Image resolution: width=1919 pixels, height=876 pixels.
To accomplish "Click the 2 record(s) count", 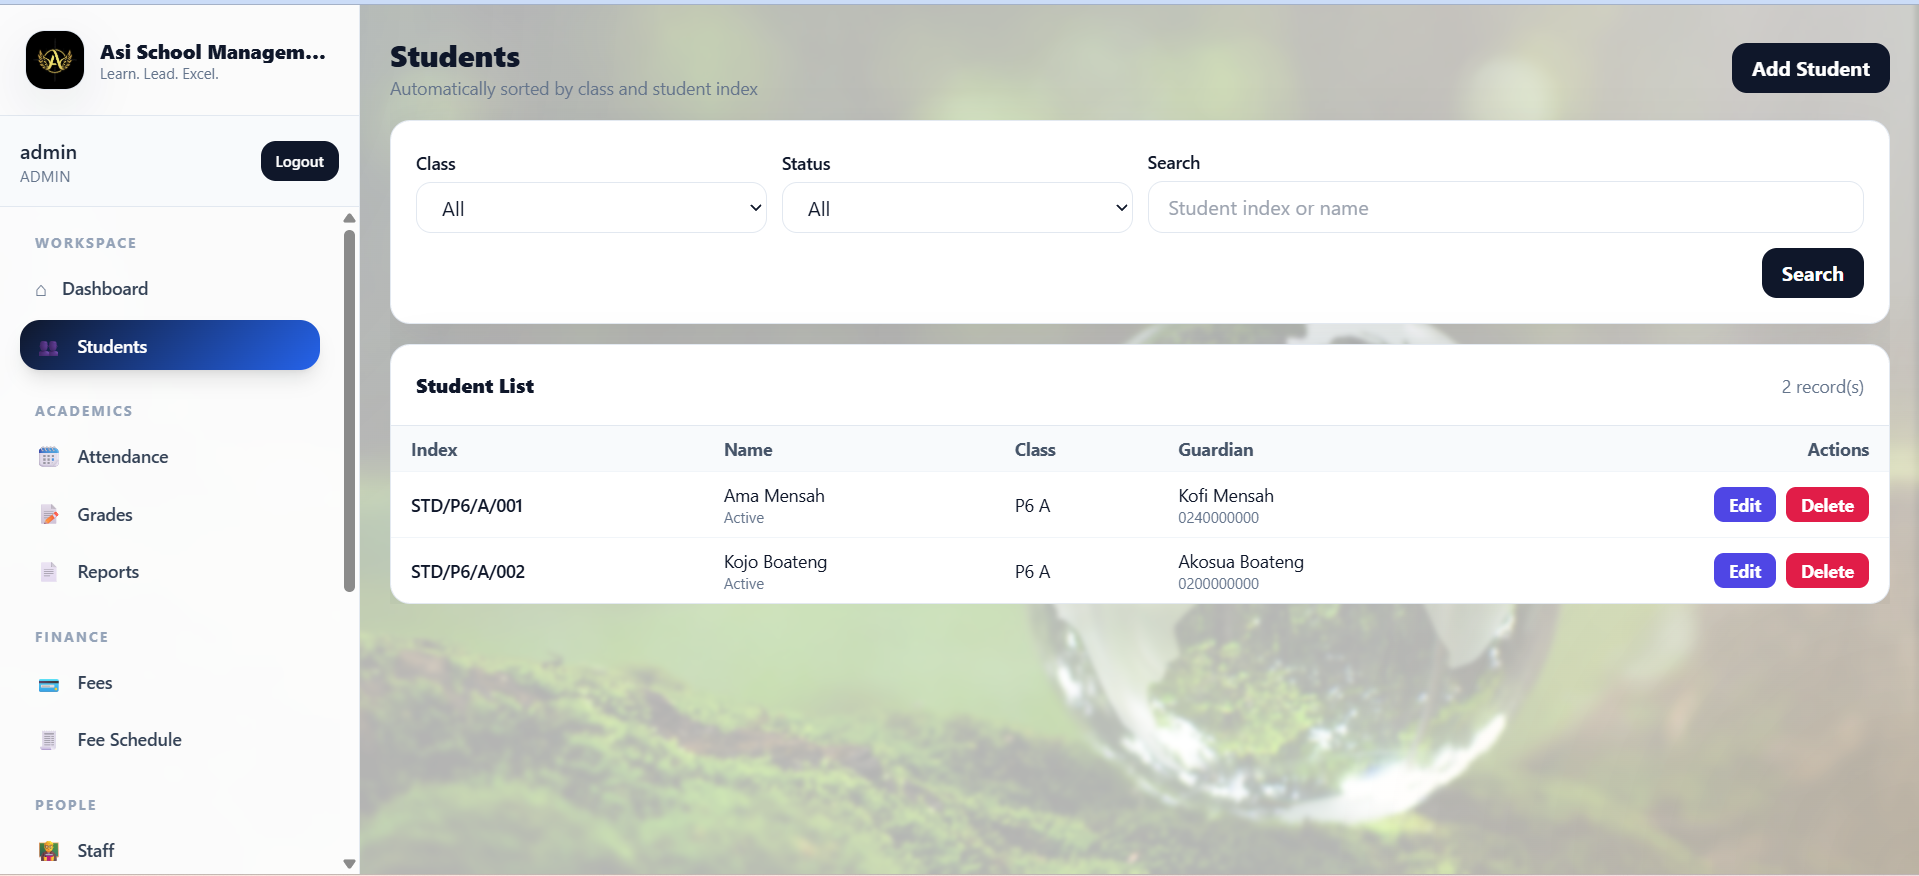I will [1822, 387].
